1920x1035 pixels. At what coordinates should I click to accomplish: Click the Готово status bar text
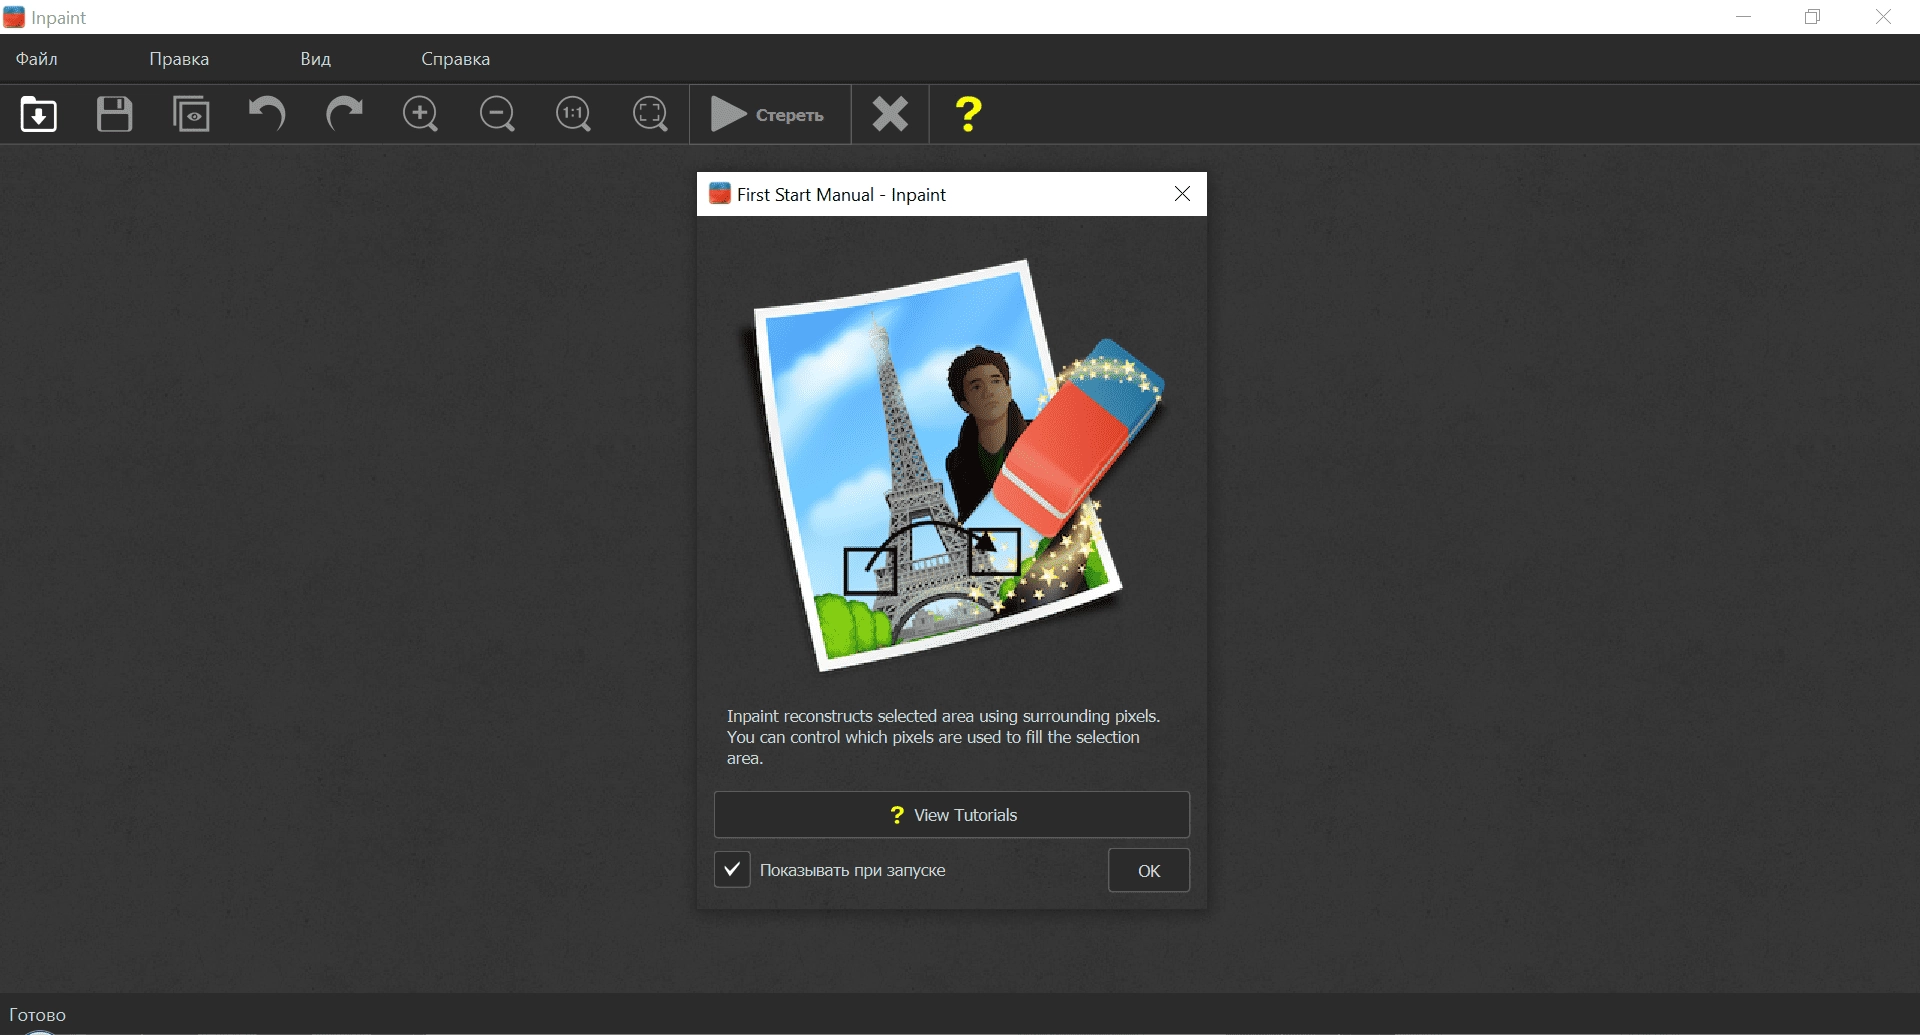click(38, 1015)
